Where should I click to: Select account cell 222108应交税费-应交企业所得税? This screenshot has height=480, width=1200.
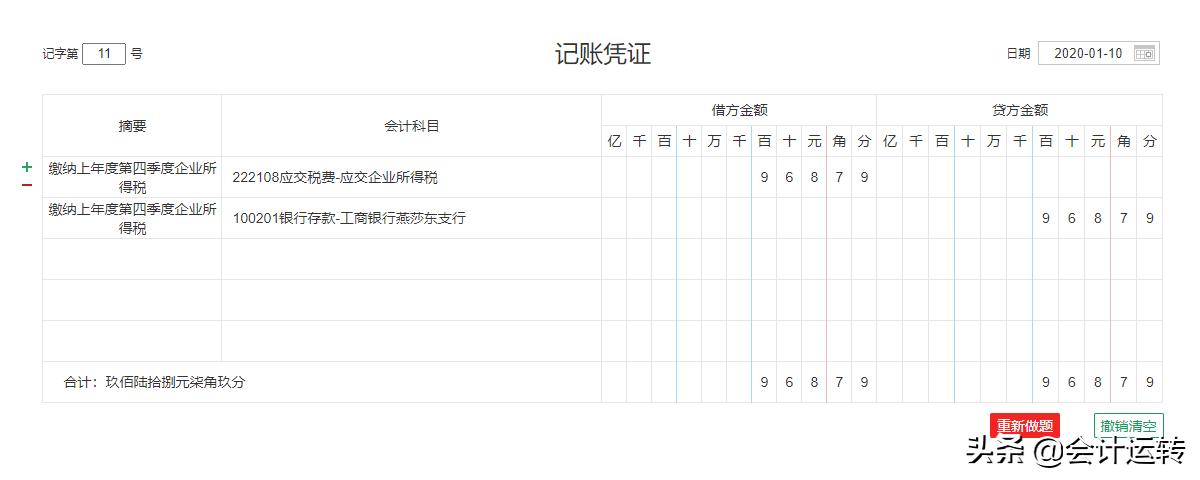(x=411, y=177)
